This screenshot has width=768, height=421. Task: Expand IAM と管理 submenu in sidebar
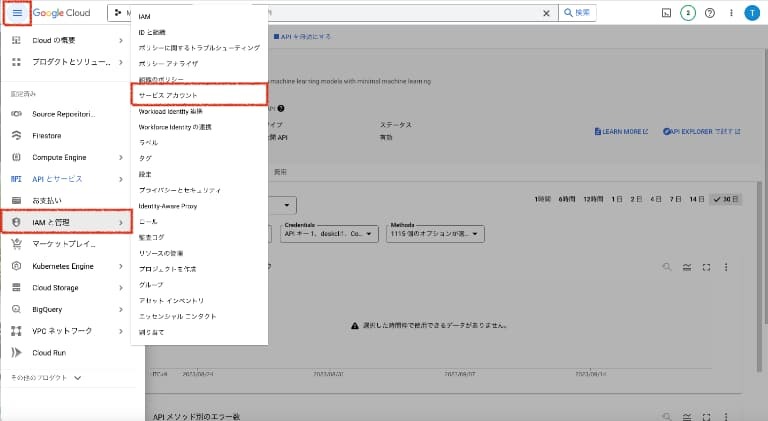point(68,220)
